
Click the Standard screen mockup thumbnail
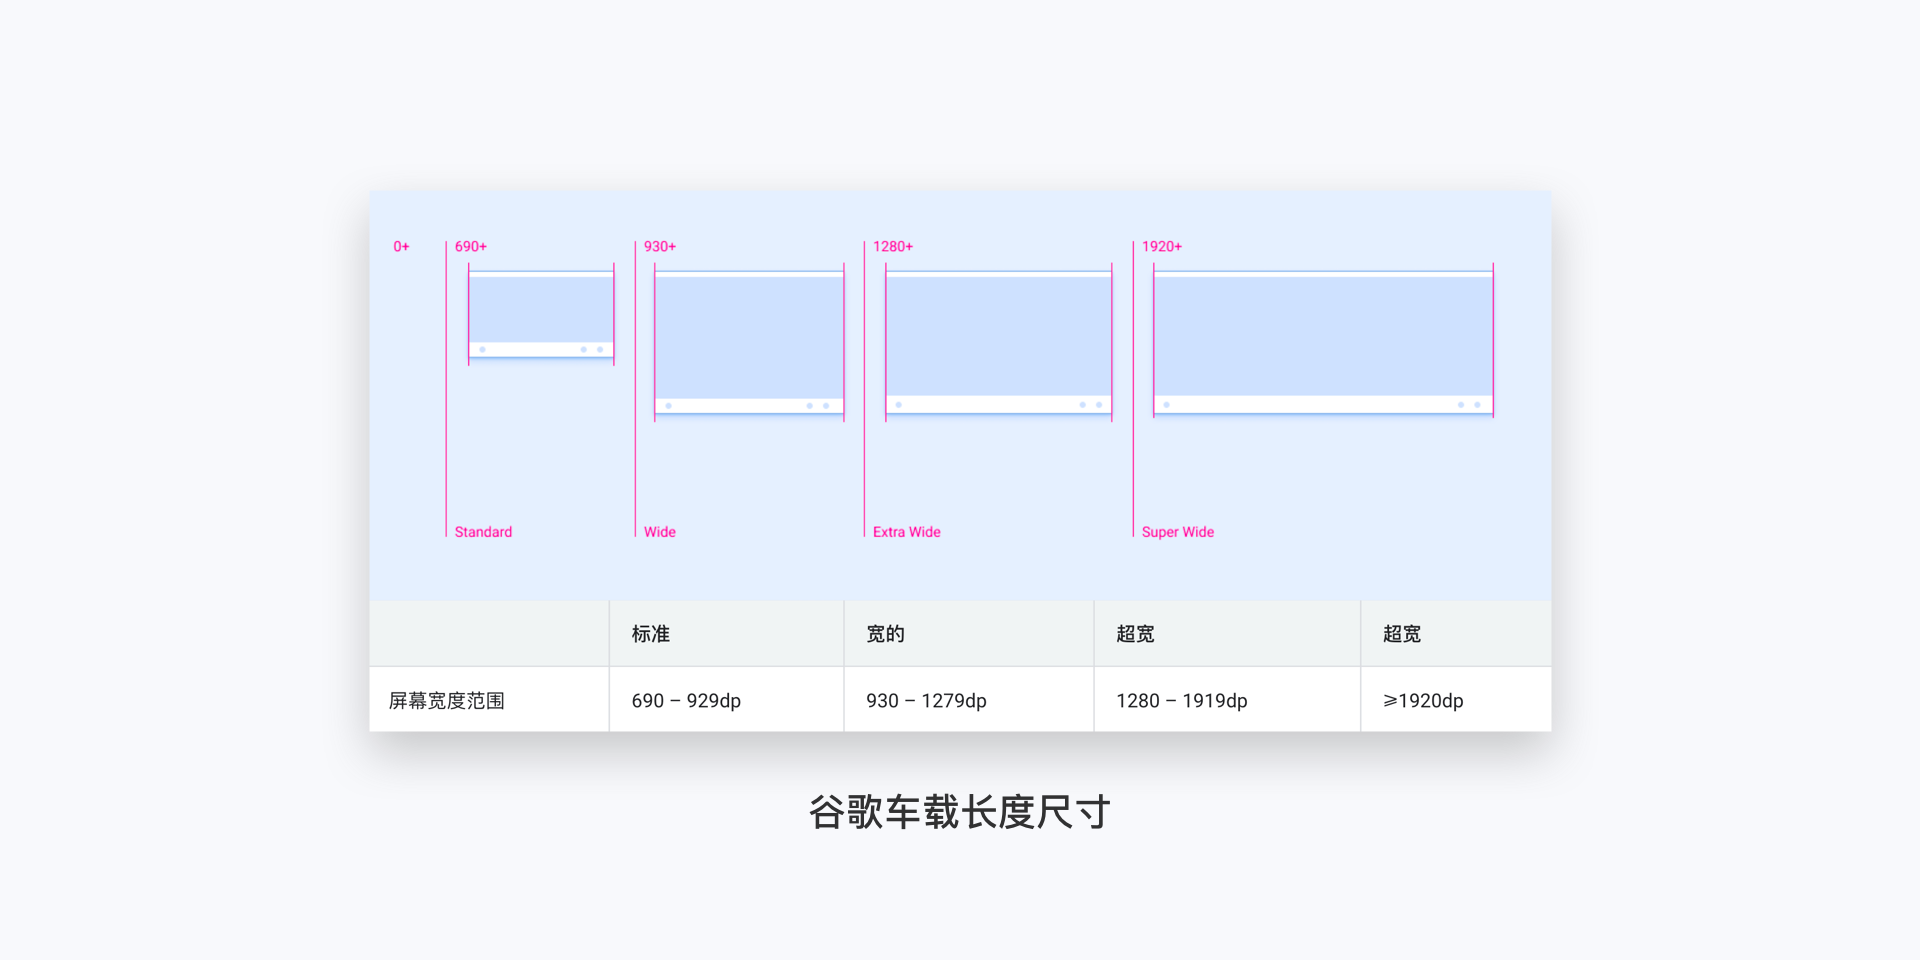coord(541,314)
